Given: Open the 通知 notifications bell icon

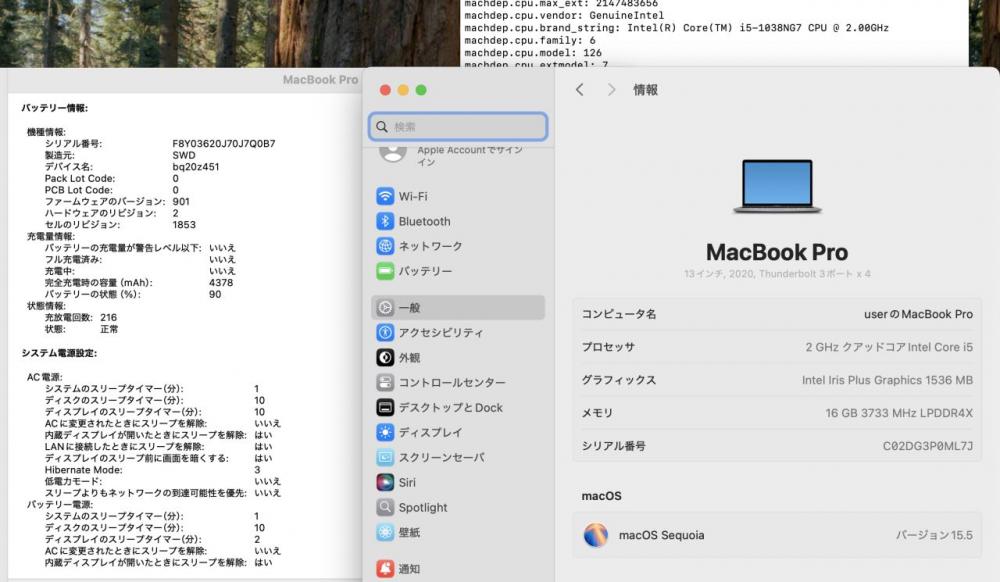Looking at the screenshot, I should pyautogui.click(x=385, y=569).
